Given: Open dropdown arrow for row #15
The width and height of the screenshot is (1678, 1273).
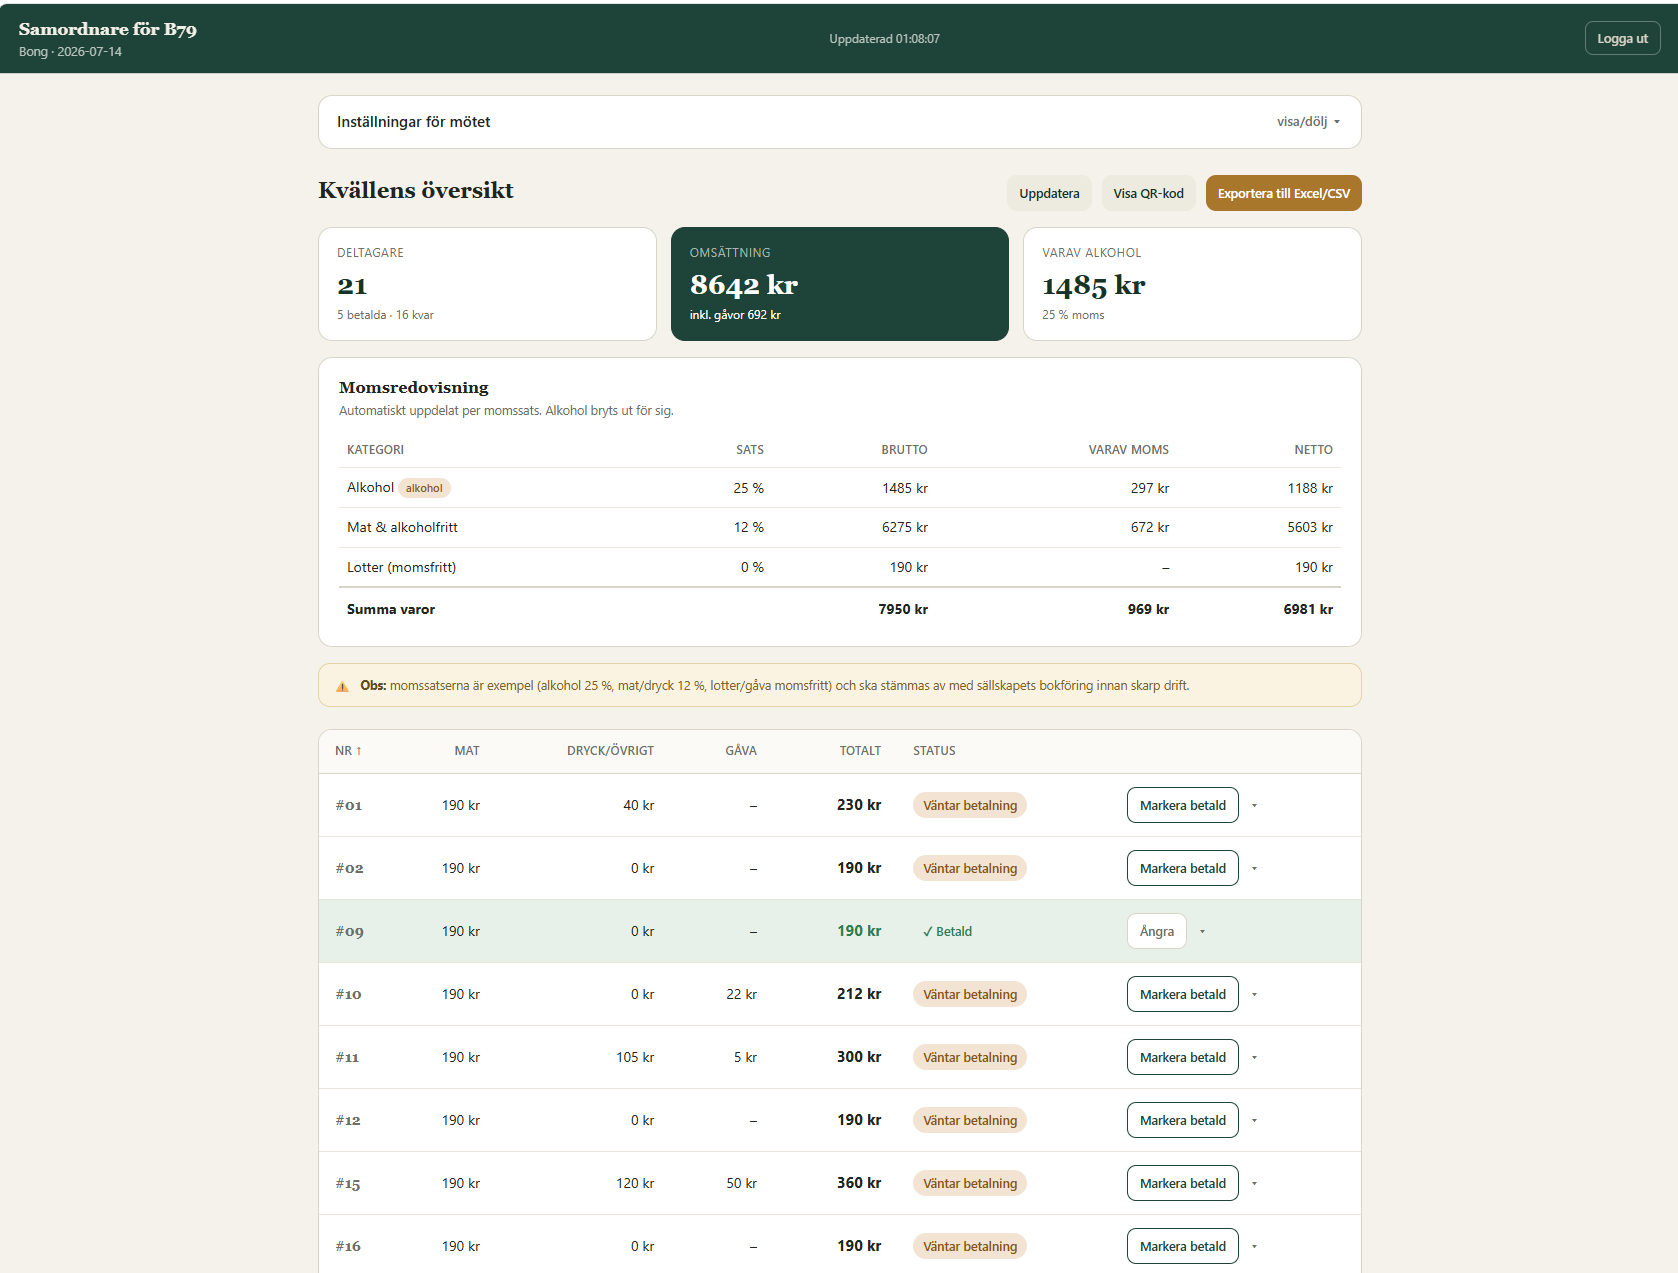Looking at the screenshot, I should (x=1254, y=1183).
